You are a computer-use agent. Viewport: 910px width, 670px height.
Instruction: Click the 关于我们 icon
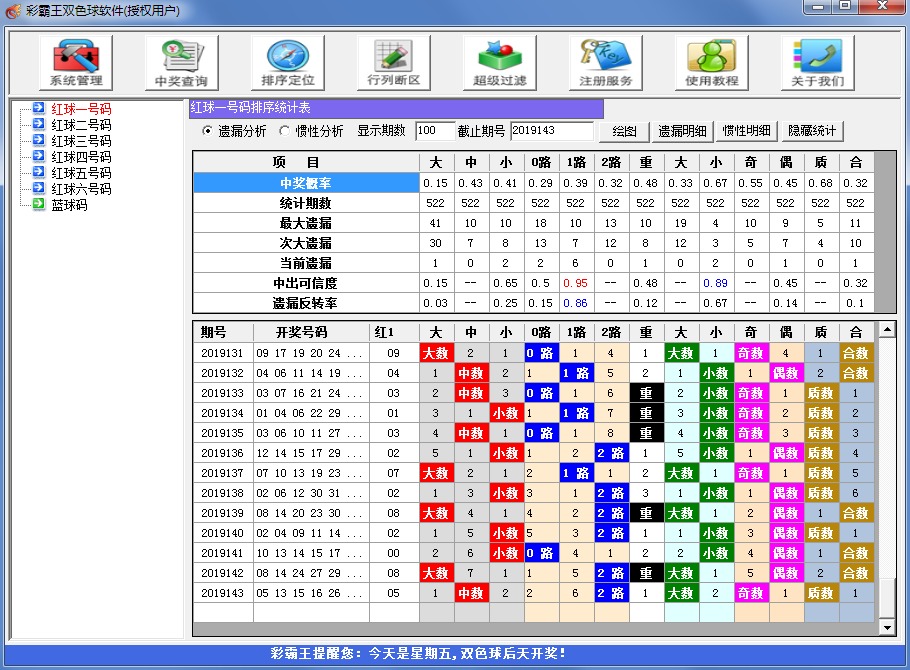817,62
